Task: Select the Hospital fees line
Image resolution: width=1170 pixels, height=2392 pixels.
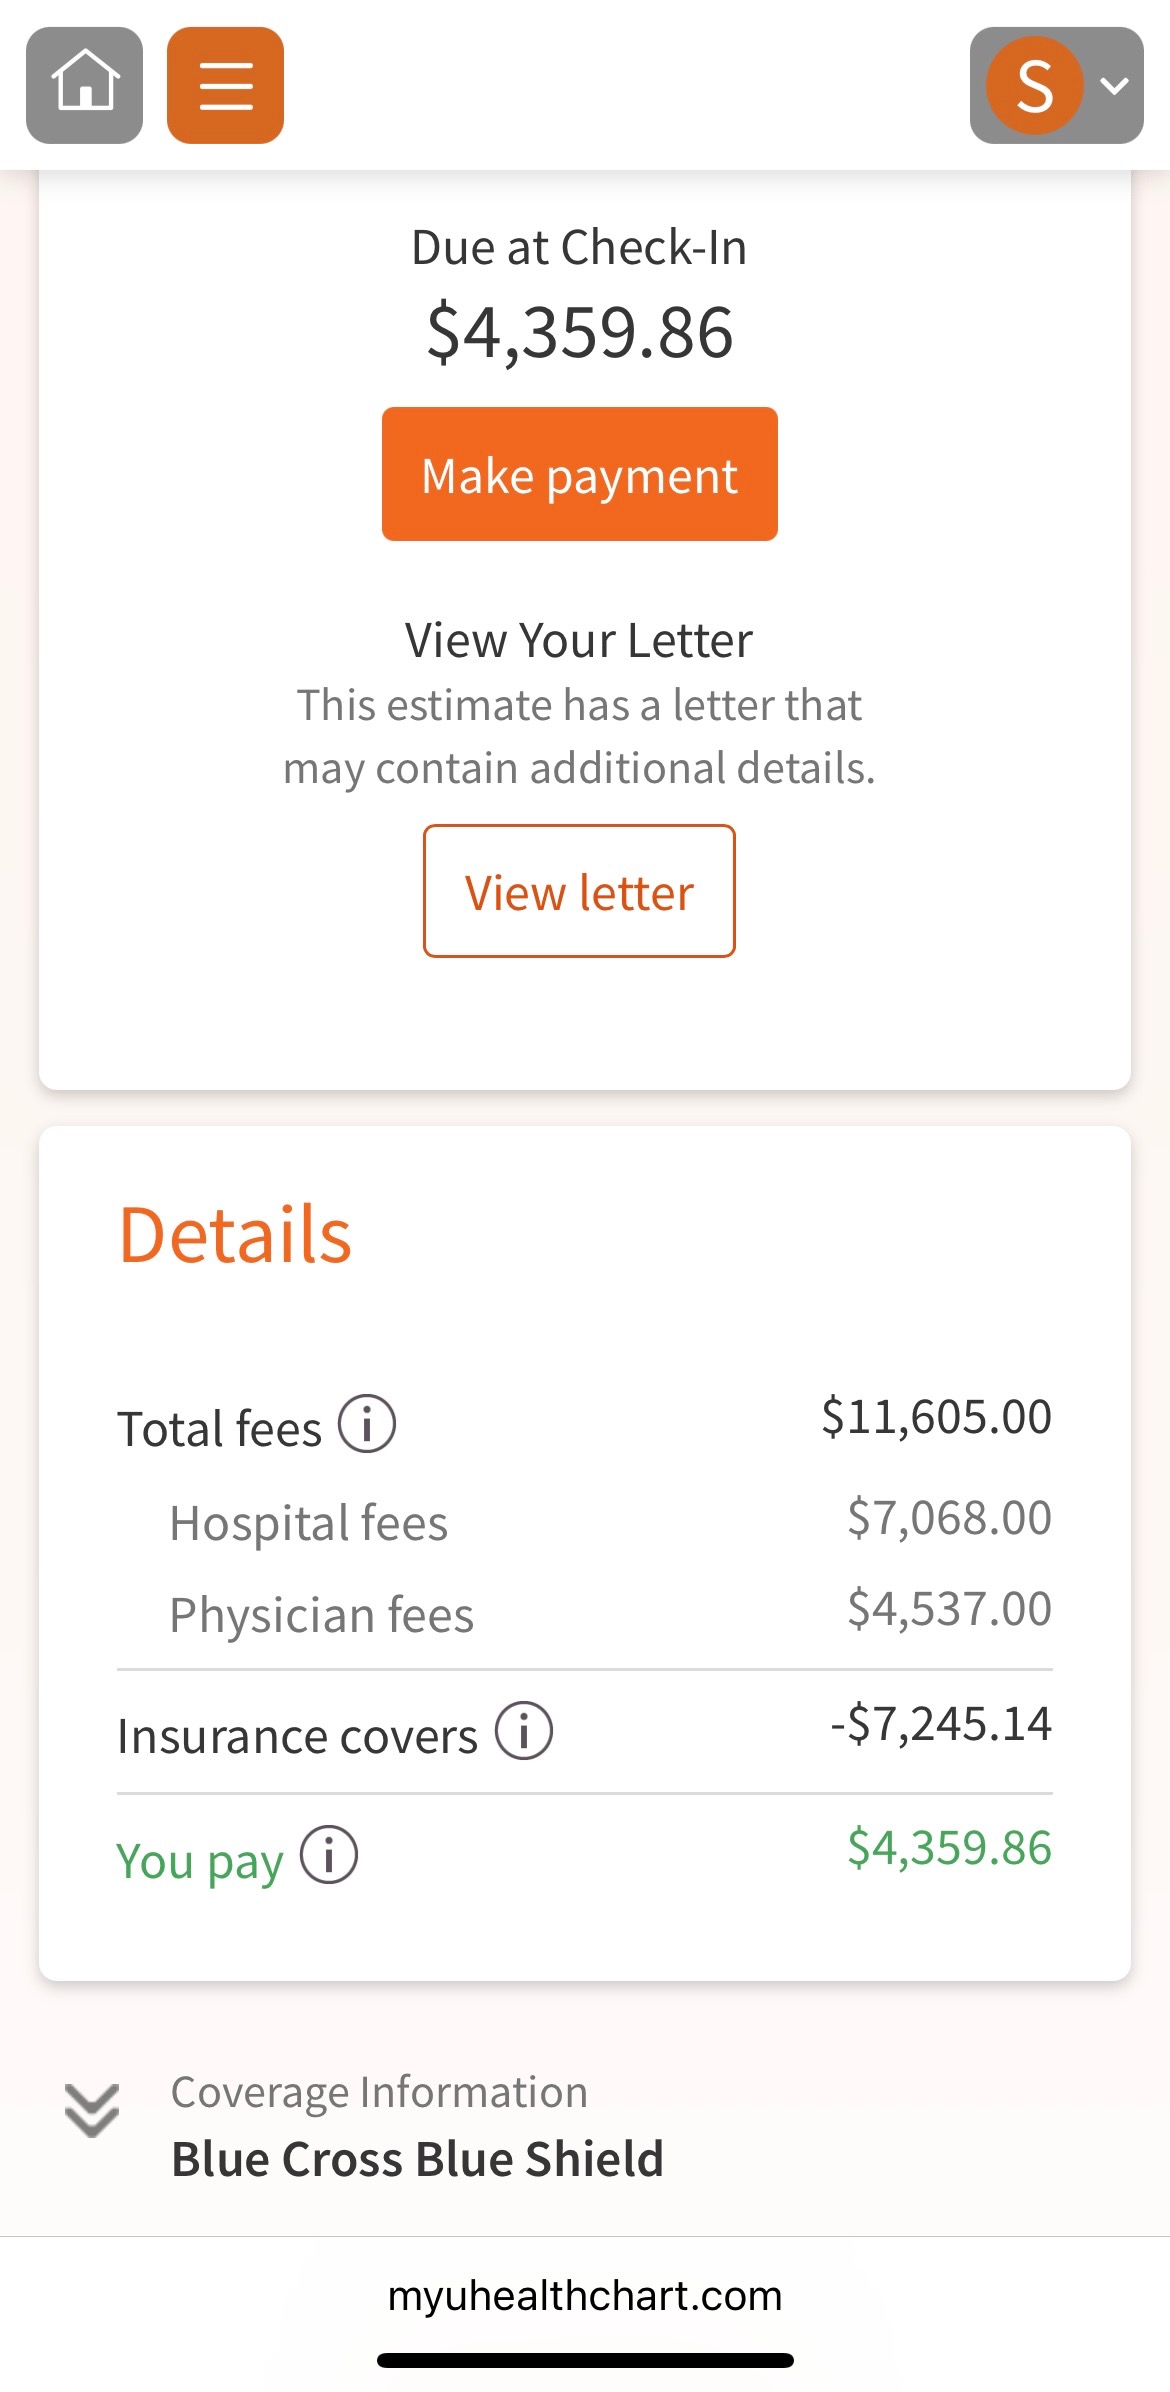Action: click(309, 1523)
